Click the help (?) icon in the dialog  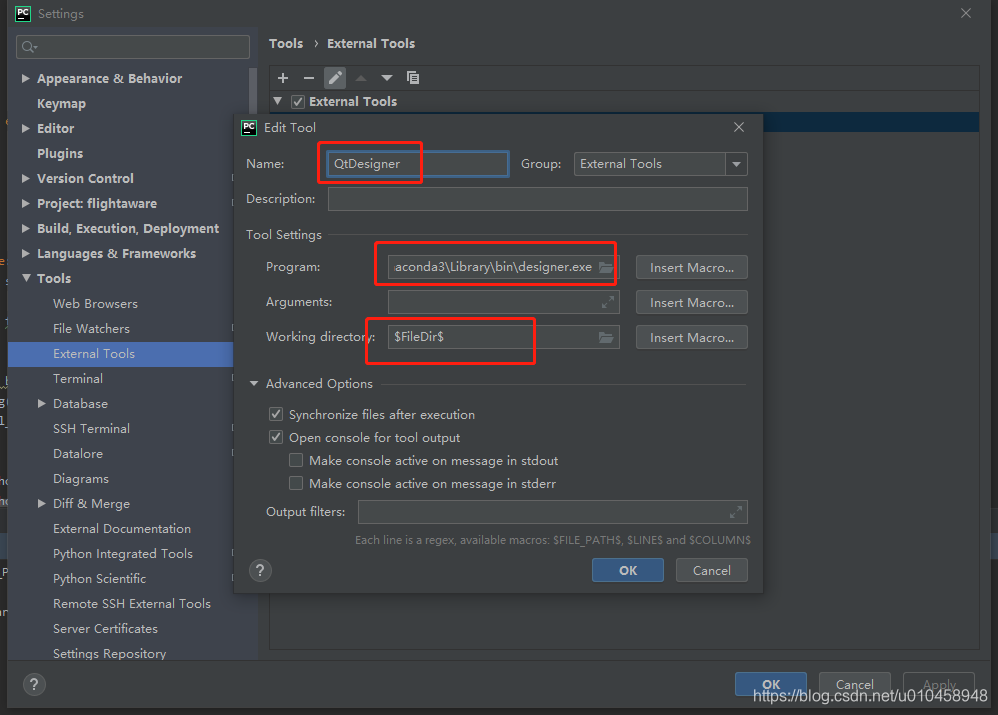(x=260, y=570)
